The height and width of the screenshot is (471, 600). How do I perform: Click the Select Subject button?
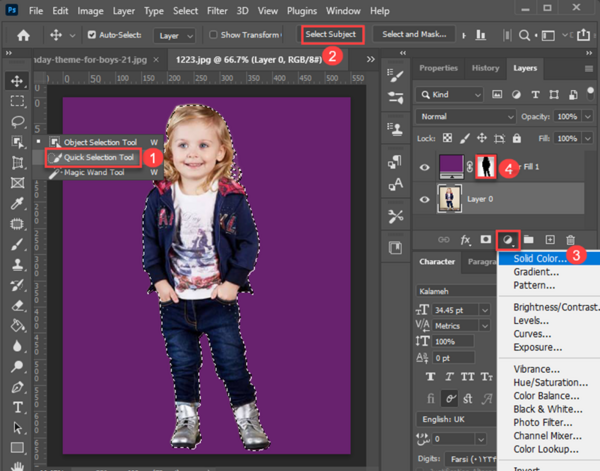(333, 34)
